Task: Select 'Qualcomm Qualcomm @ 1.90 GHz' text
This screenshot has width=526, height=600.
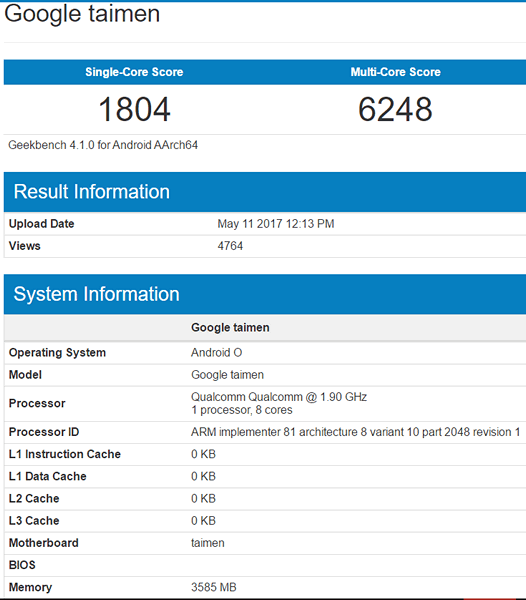Action: tap(279, 397)
